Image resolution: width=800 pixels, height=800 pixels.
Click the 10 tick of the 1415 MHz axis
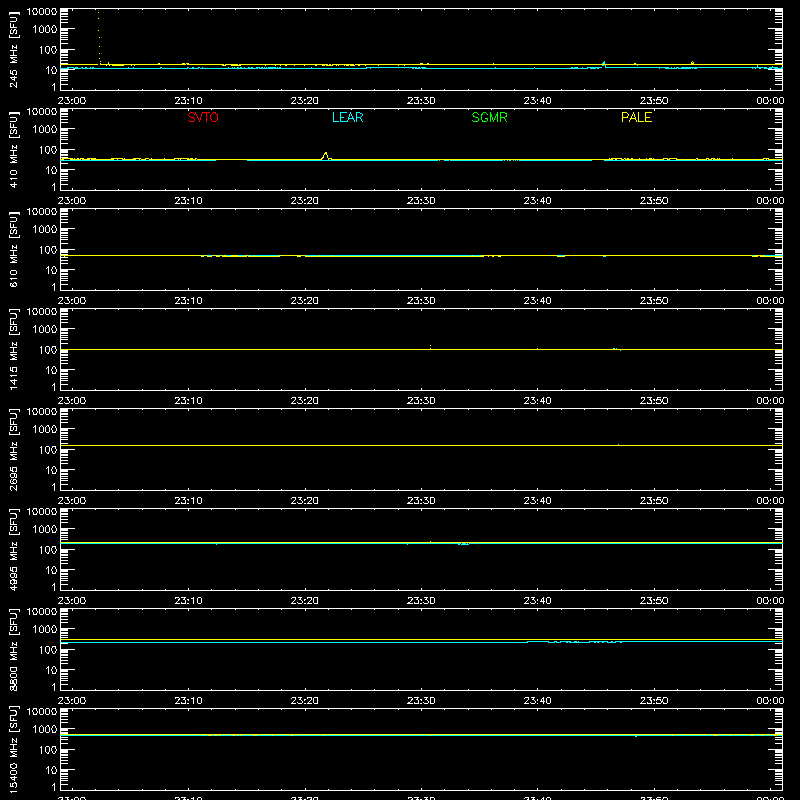tap(51, 370)
